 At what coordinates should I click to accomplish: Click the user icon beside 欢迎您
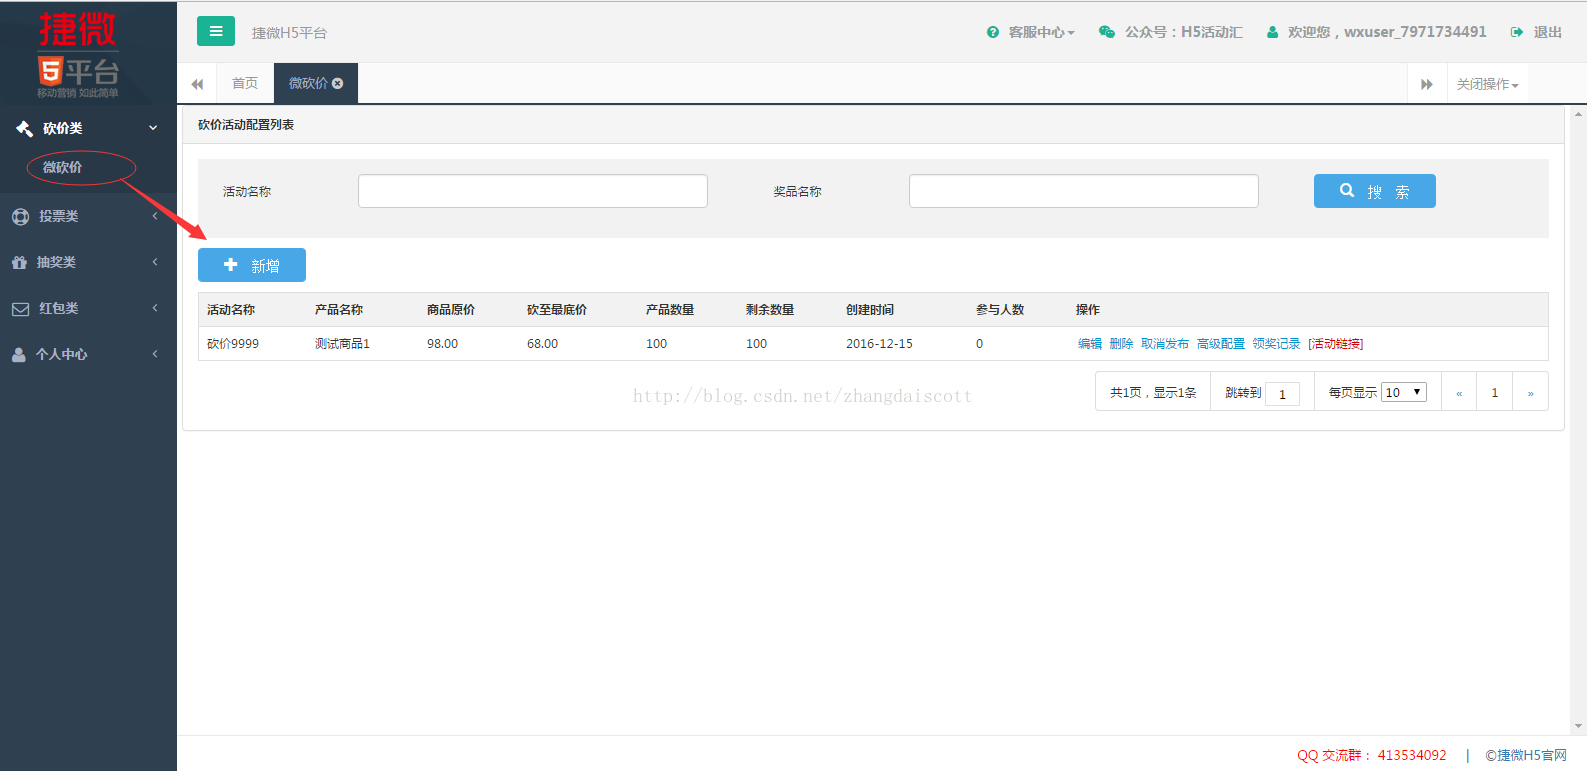pyautogui.click(x=1273, y=32)
